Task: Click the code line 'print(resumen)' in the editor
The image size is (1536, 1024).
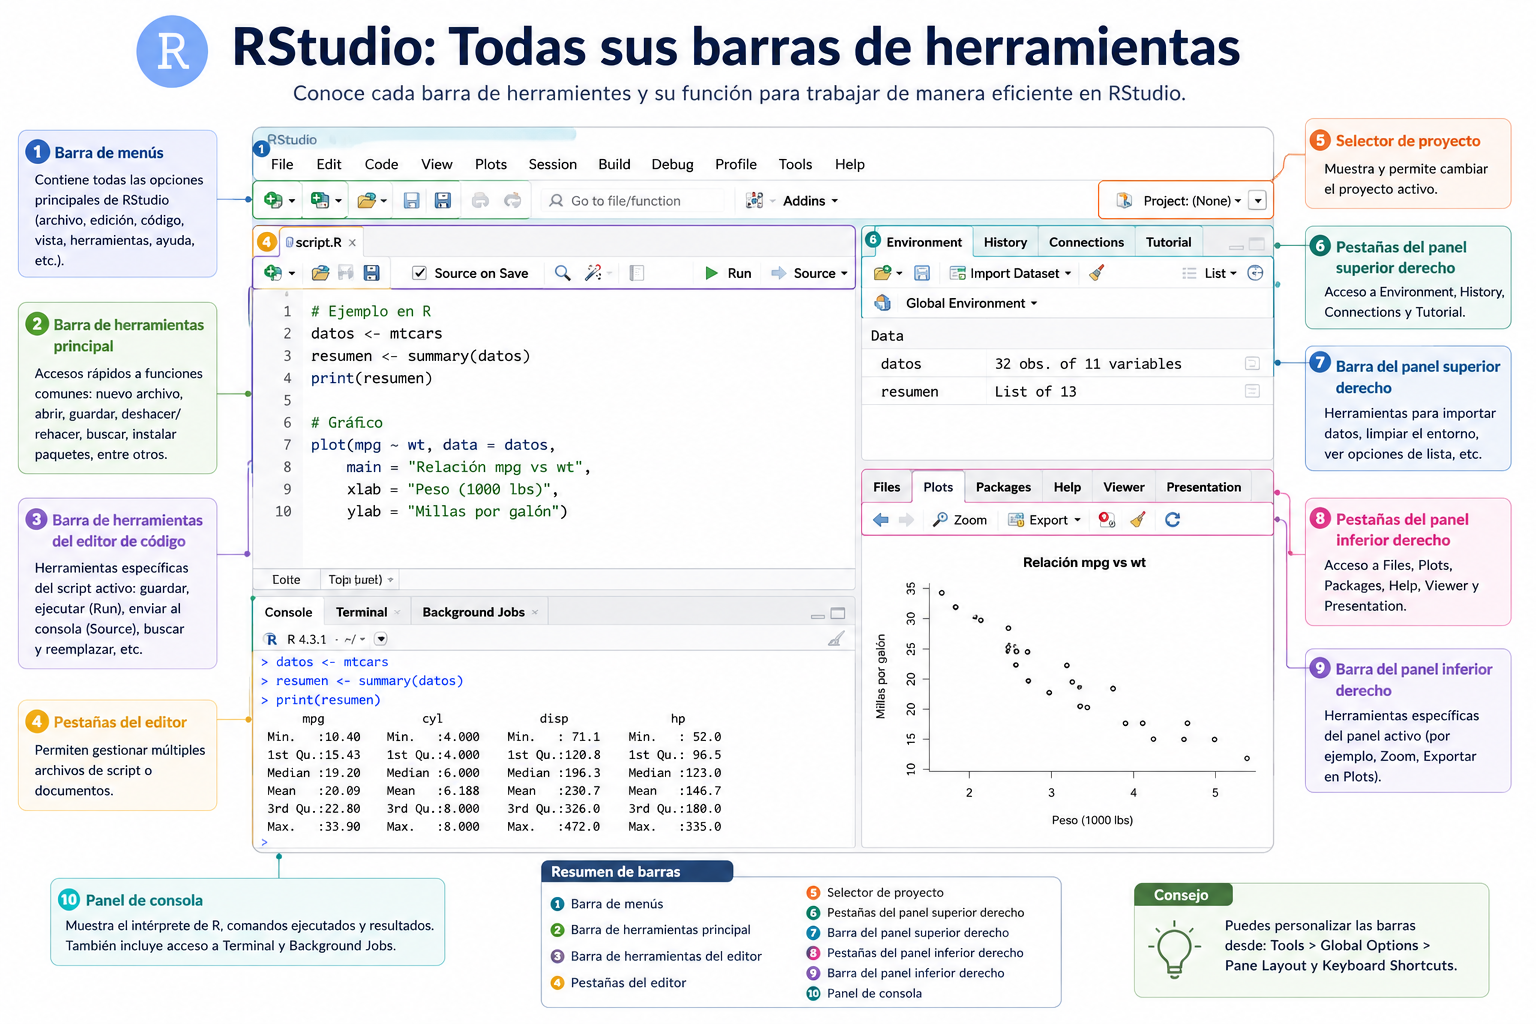Action: [x=372, y=378]
